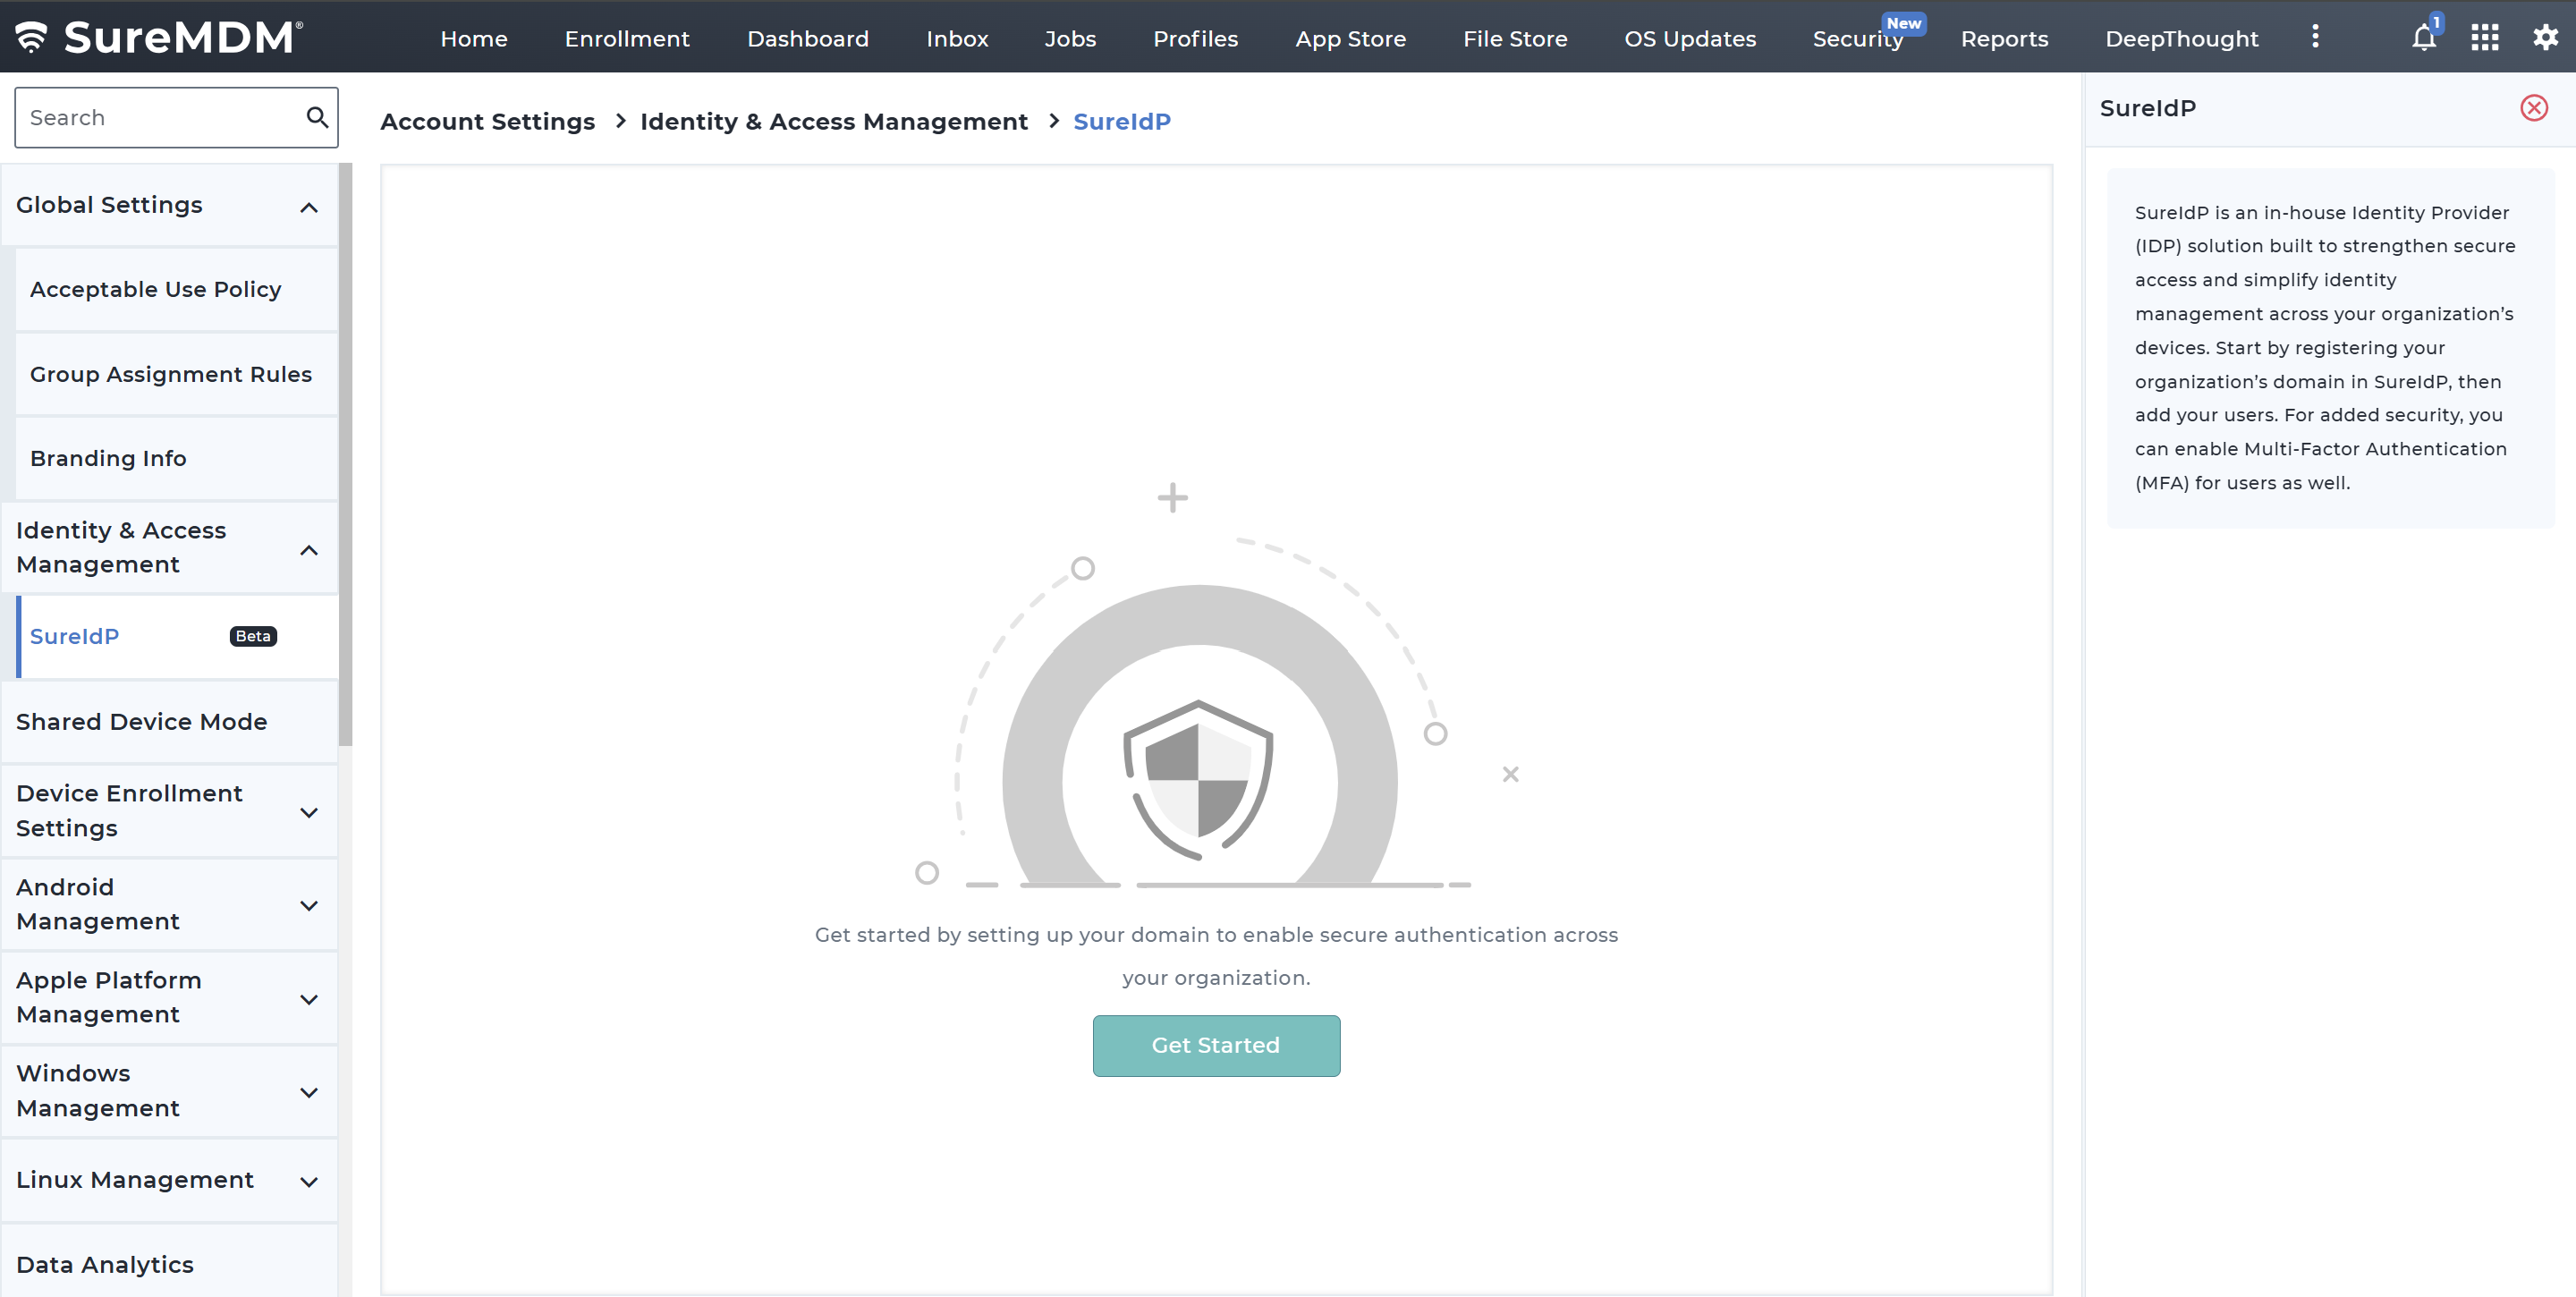Image resolution: width=2576 pixels, height=1297 pixels.
Task: Click the sidebar vertical scrollbar
Action: pos(345,455)
